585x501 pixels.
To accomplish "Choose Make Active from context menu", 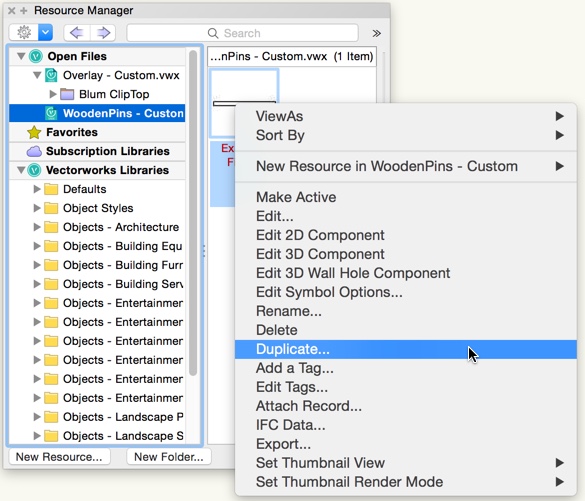I will (406, 197).
